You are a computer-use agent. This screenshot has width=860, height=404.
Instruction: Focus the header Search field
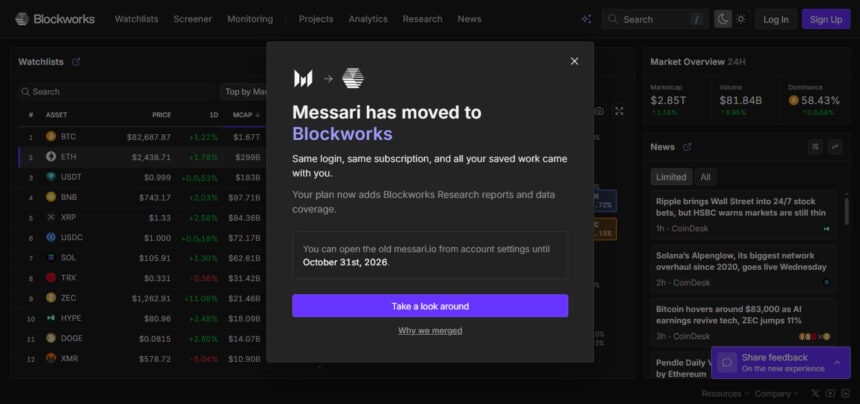[x=655, y=19]
